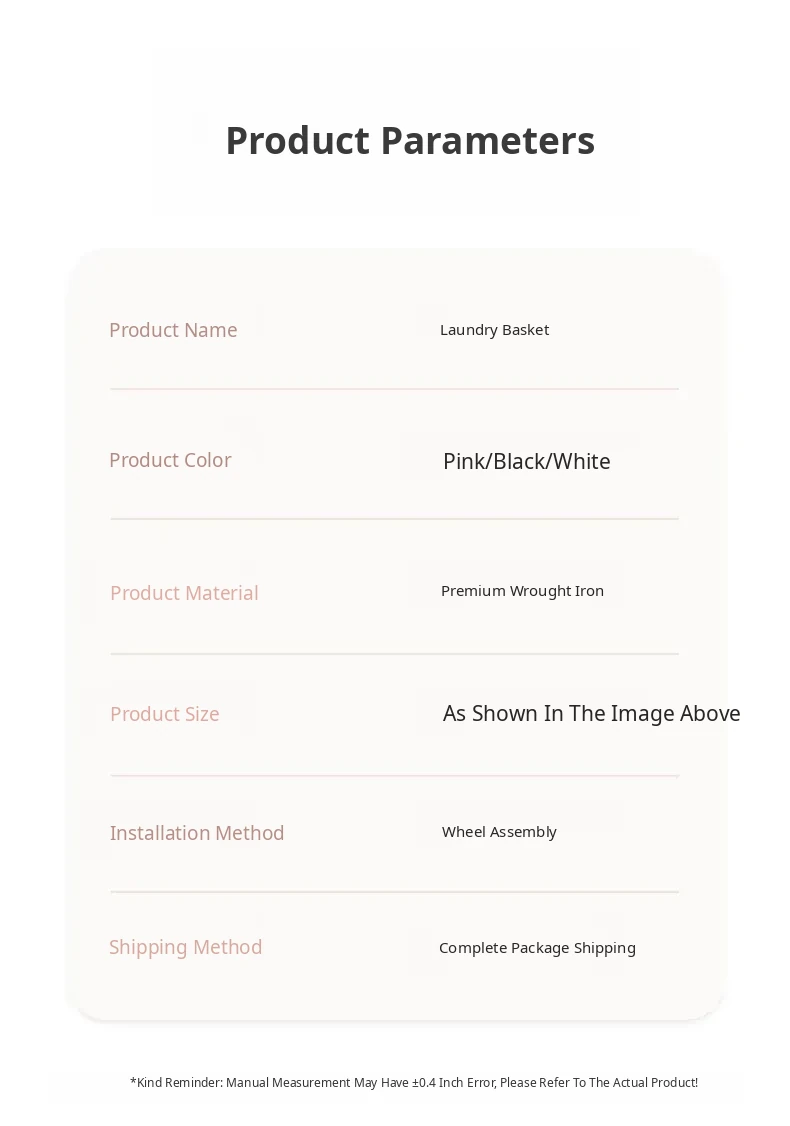Click the Product Parameters heading
The image size is (790, 1126).
[410, 141]
